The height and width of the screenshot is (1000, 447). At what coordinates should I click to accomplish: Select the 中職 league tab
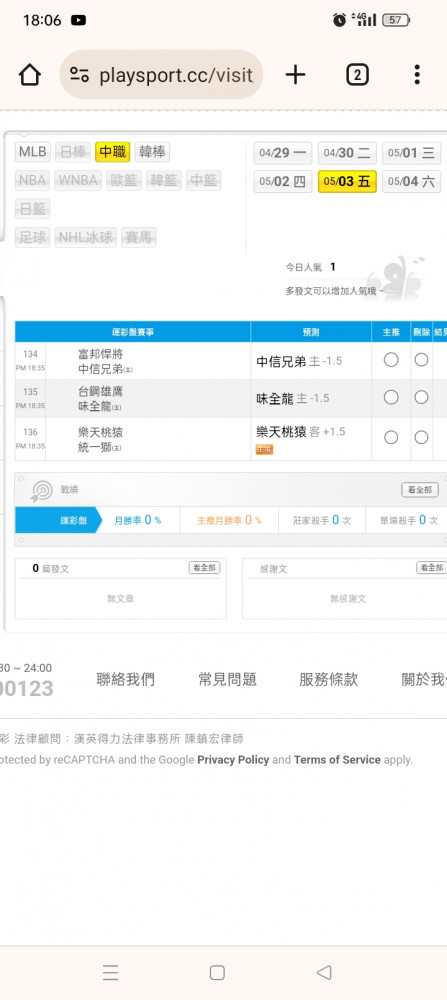coord(112,152)
